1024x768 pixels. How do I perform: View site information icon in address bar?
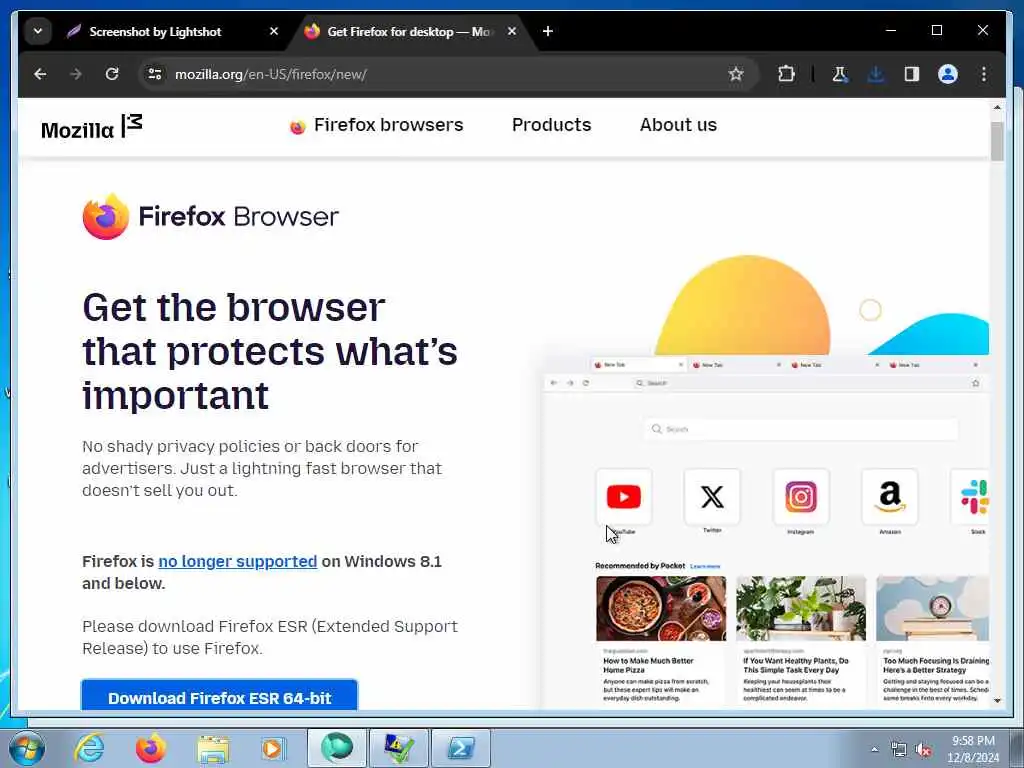(155, 74)
